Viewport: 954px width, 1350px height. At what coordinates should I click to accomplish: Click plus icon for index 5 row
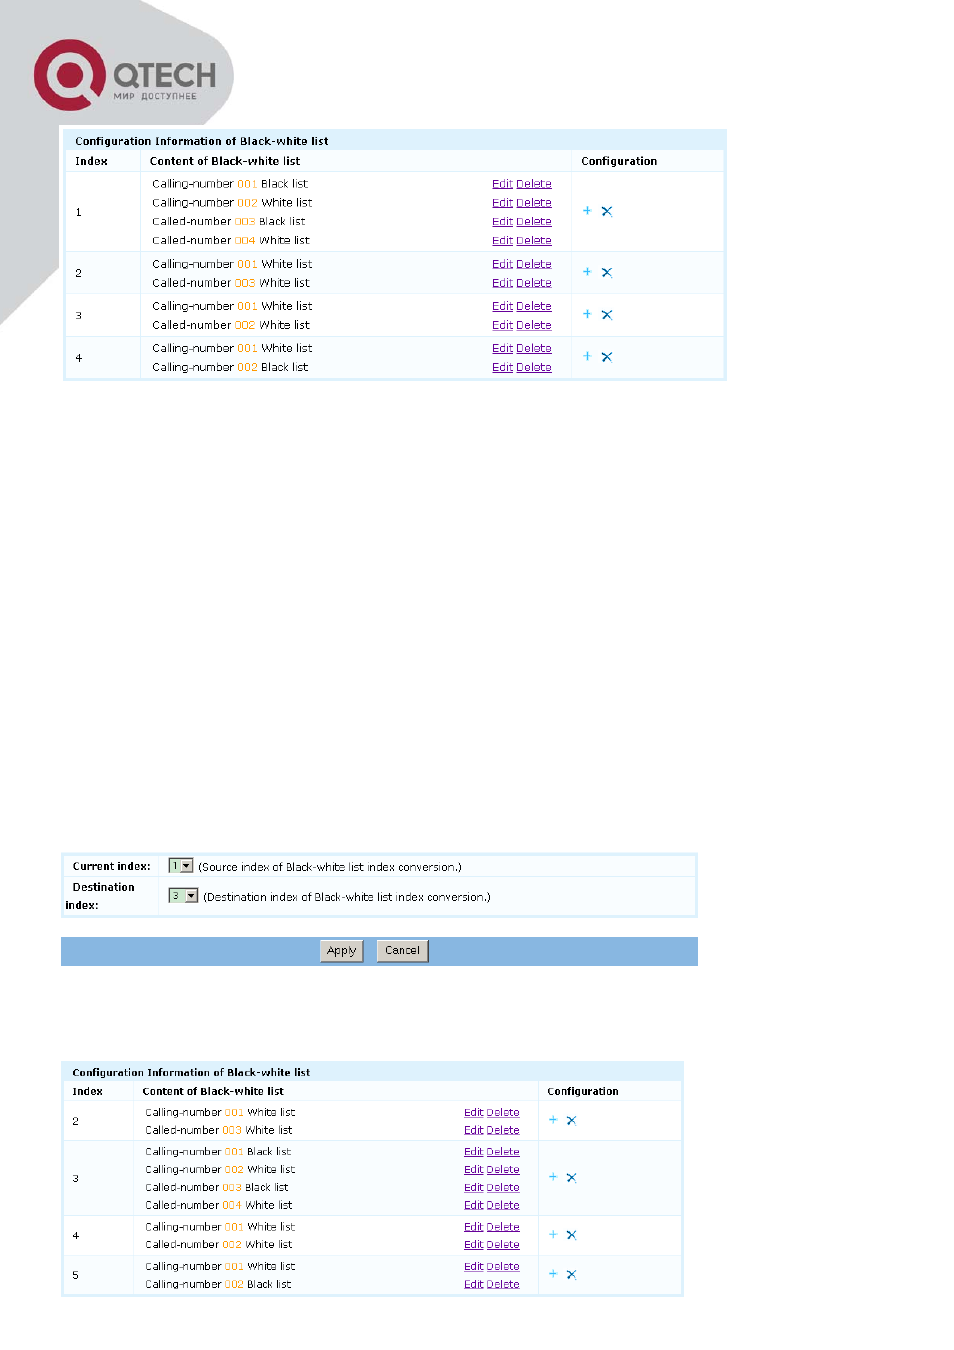(x=553, y=1274)
